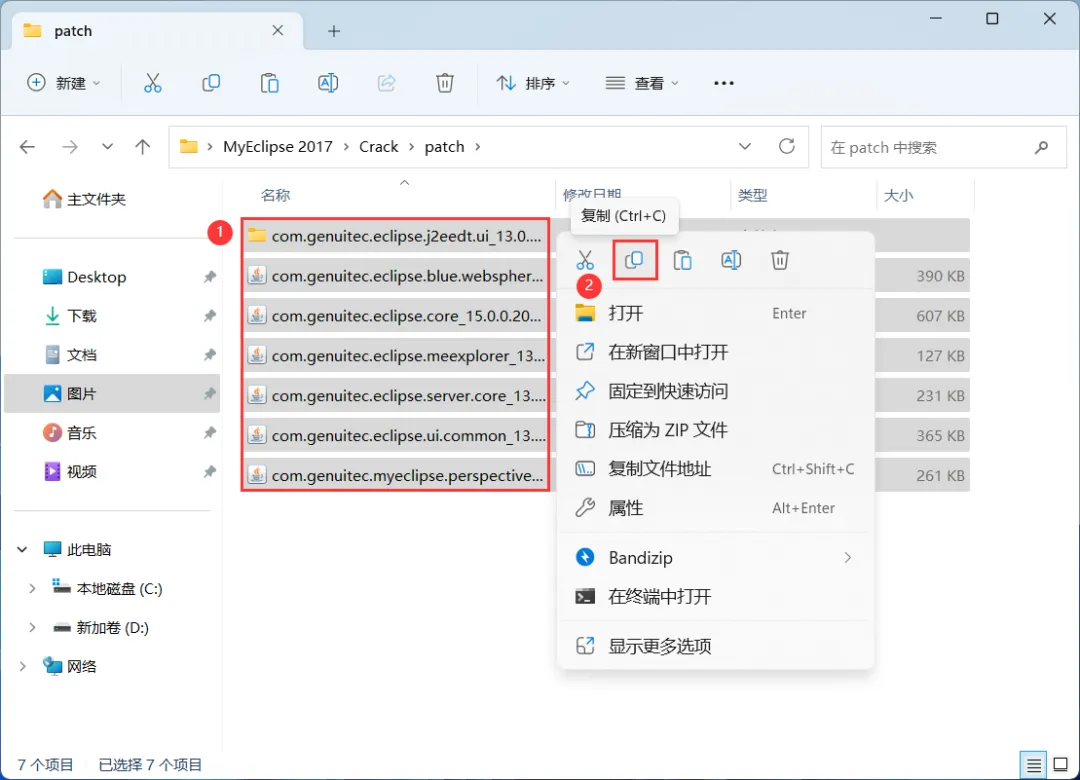Choose 压缩为 ZIP 文件 menu item
The image size is (1080, 780).
[x=715, y=430]
